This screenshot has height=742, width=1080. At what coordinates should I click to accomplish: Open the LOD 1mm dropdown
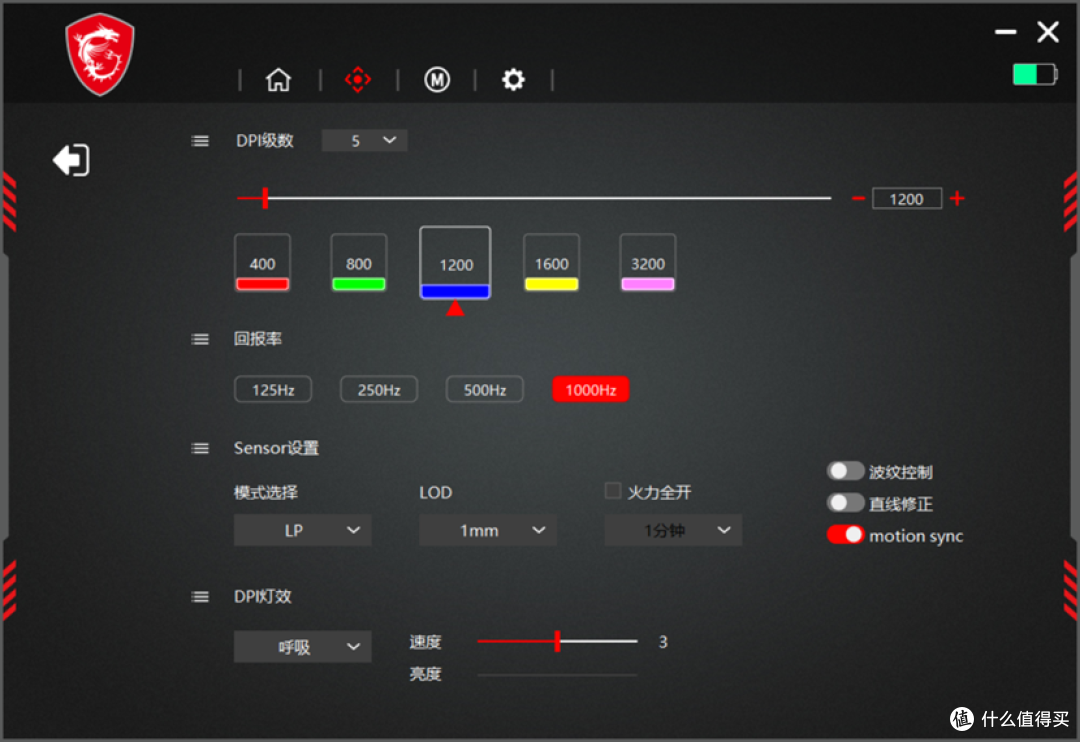pyautogui.click(x=488, y=530)
